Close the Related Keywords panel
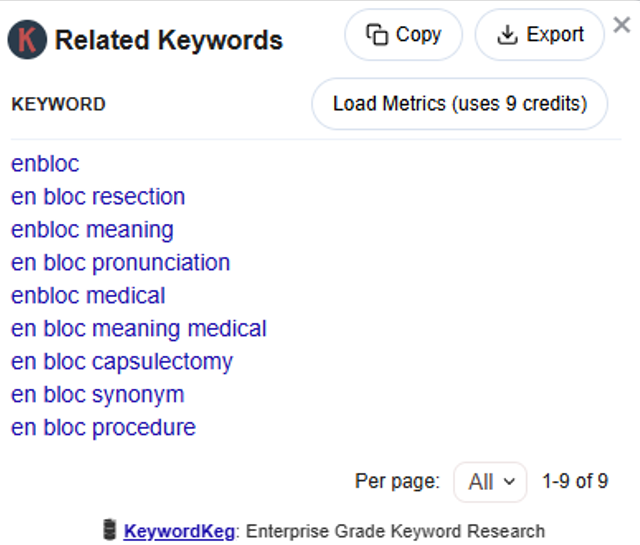 621,26
